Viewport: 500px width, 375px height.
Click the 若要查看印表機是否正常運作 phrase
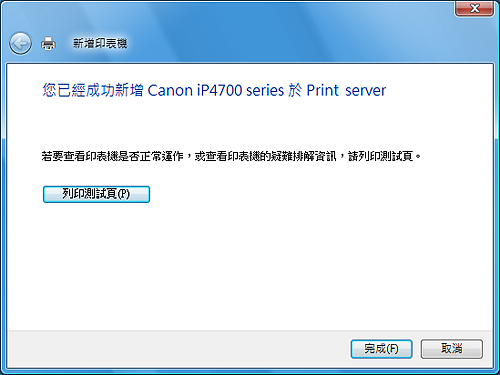[x=113, y=156]
